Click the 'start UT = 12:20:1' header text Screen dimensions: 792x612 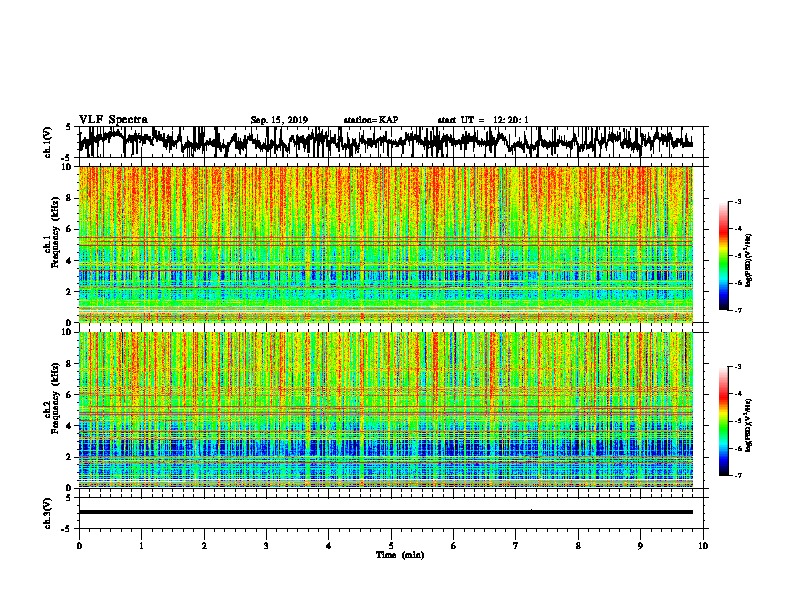(x=483, y=120)
